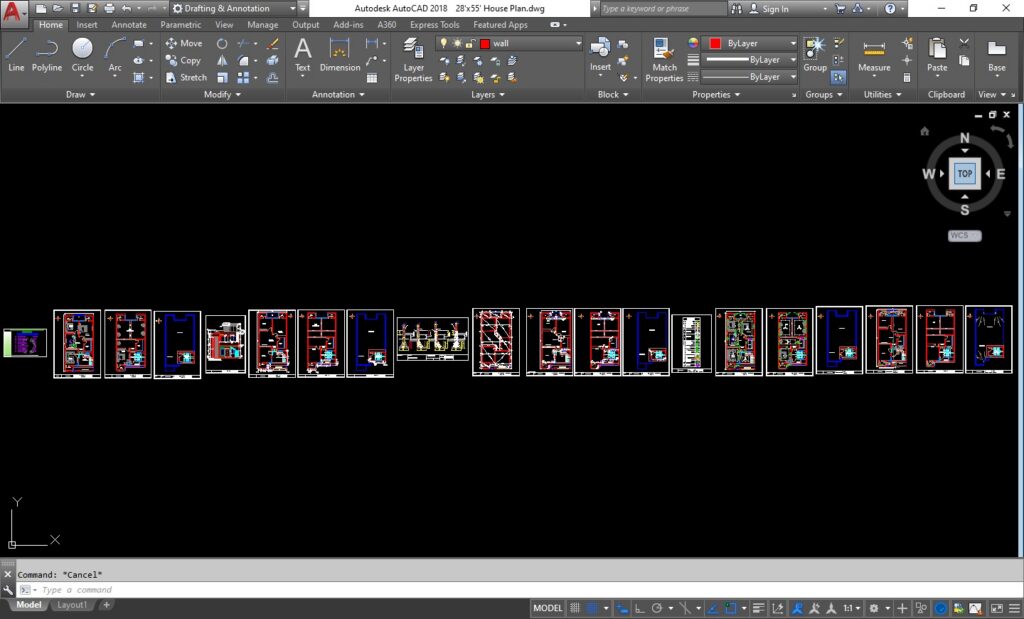Open the wall layer dropdown

pos(578,43)
